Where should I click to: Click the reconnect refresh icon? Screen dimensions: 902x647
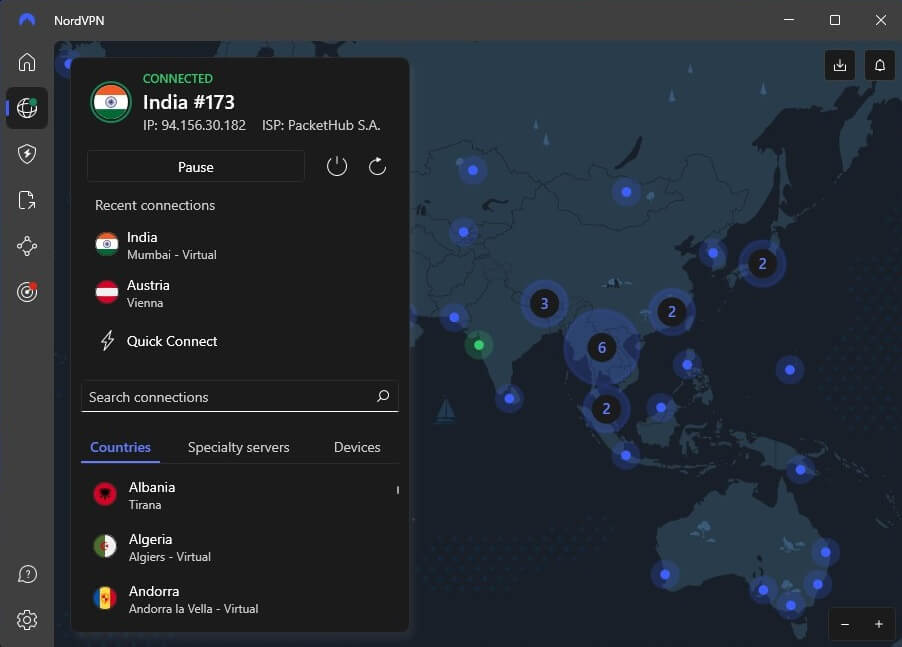pos(377,167)
